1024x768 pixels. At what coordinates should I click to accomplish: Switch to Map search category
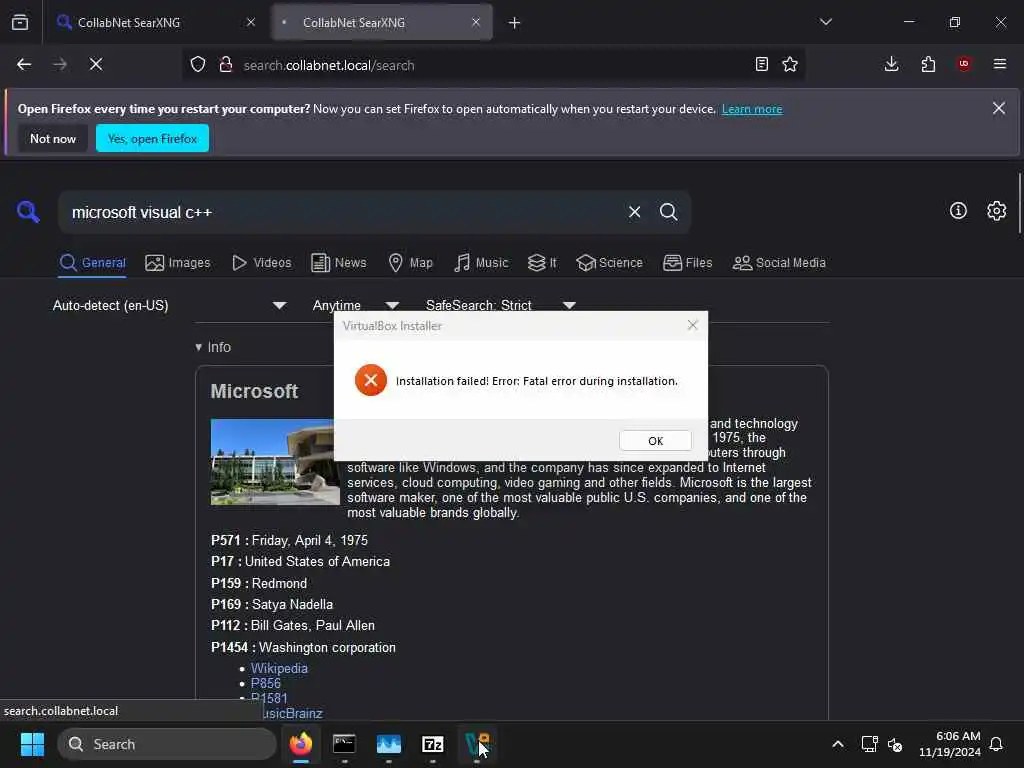point(411,263)
